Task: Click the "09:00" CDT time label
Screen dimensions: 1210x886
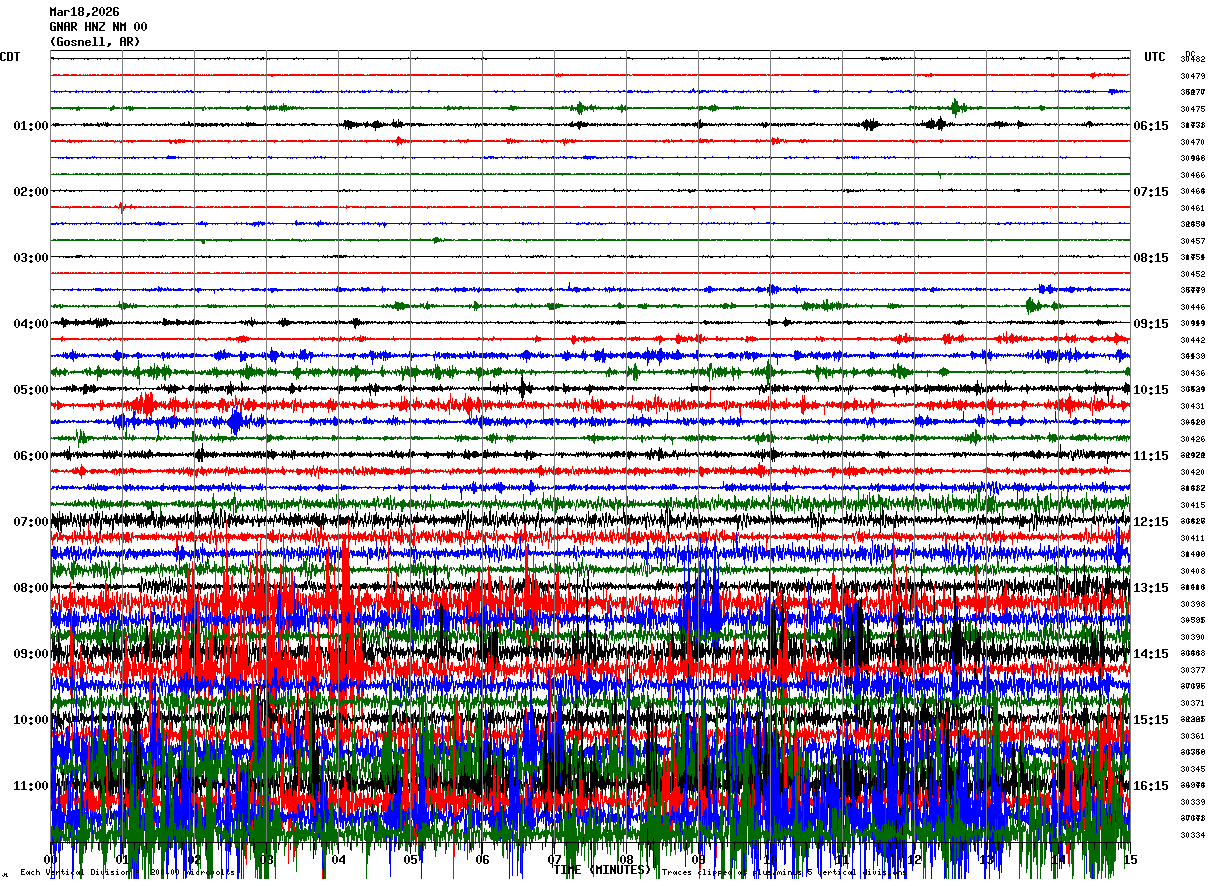Action: pyautogui.click(x=31, y=654)
